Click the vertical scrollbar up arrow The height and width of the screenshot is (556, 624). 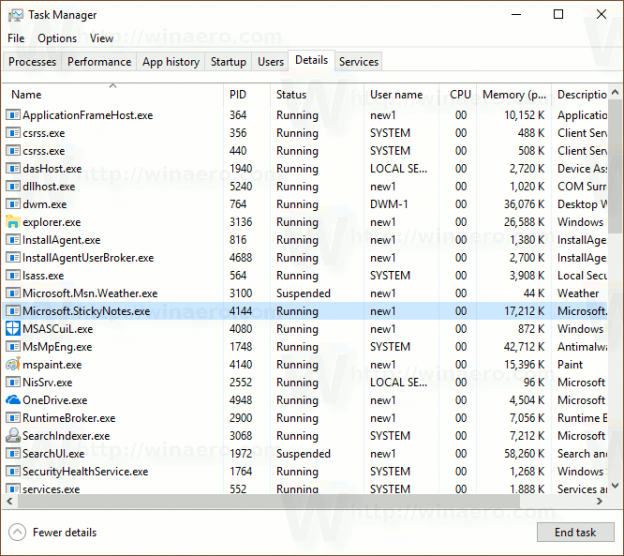[615, 92]
